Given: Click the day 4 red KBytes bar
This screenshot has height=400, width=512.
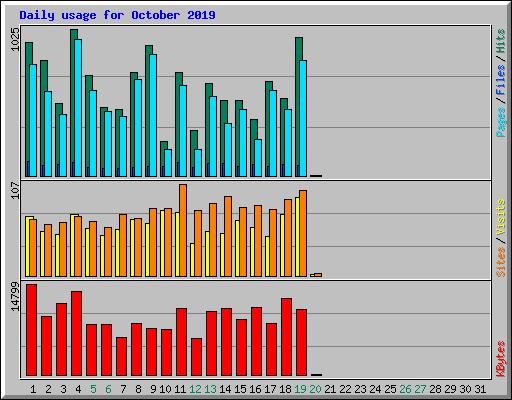Looking at the screenshot, I should [76, 333].
